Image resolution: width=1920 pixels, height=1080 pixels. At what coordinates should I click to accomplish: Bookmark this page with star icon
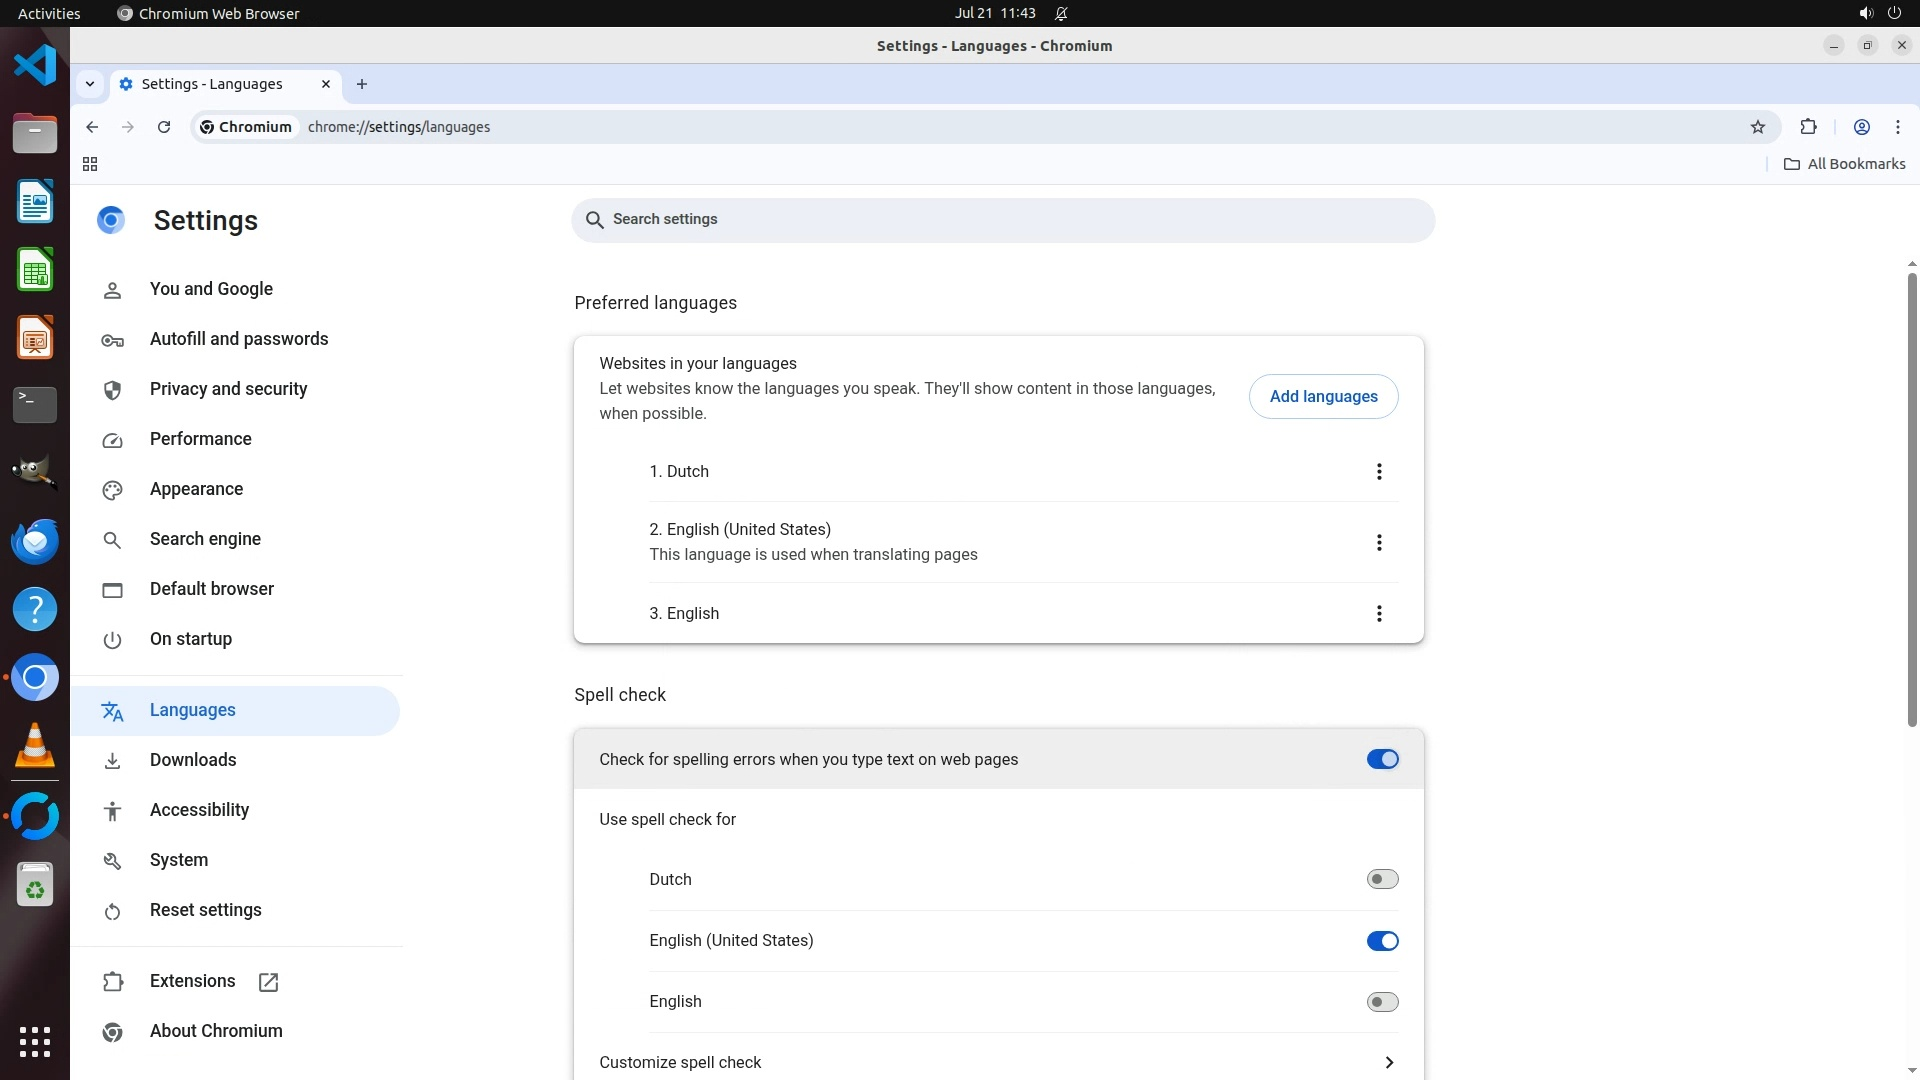tap(1758, 127)
